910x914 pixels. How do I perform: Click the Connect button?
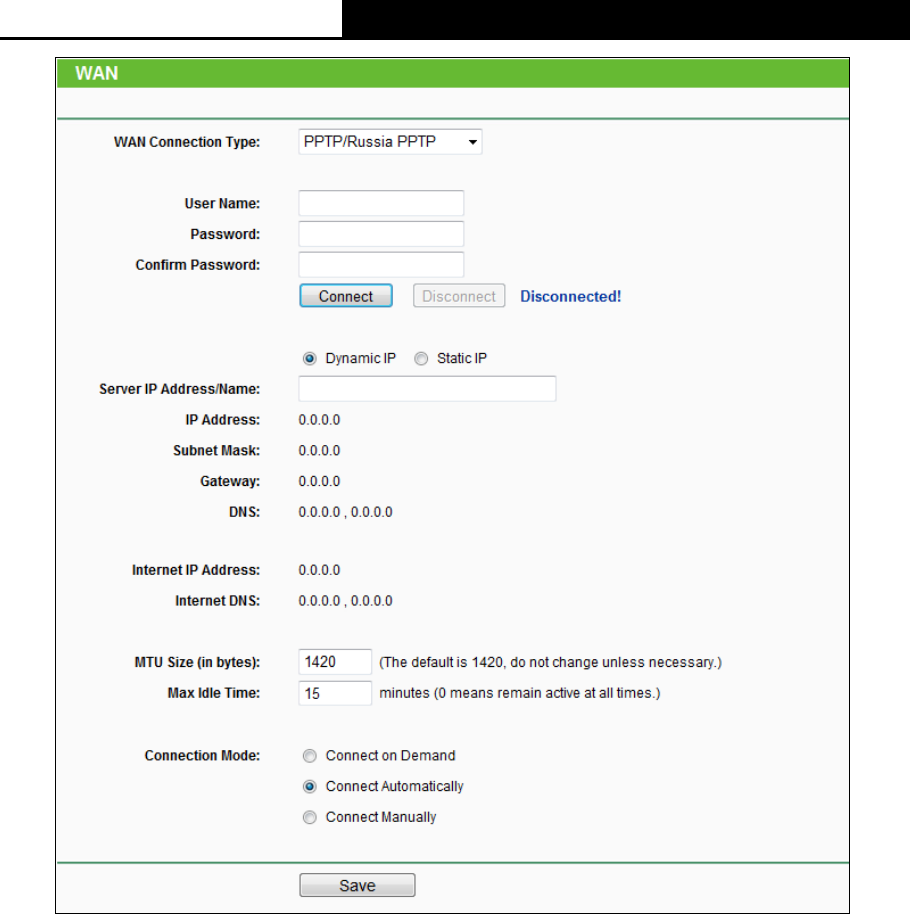coord(346,296)
